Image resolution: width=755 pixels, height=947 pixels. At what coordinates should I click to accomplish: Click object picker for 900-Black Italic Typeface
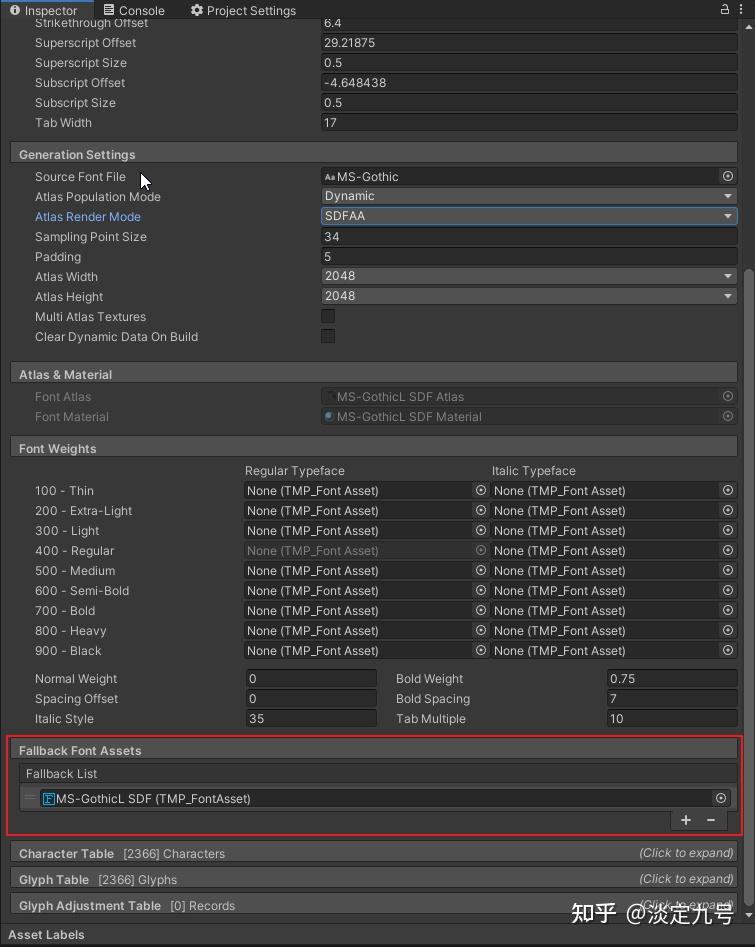727,650
